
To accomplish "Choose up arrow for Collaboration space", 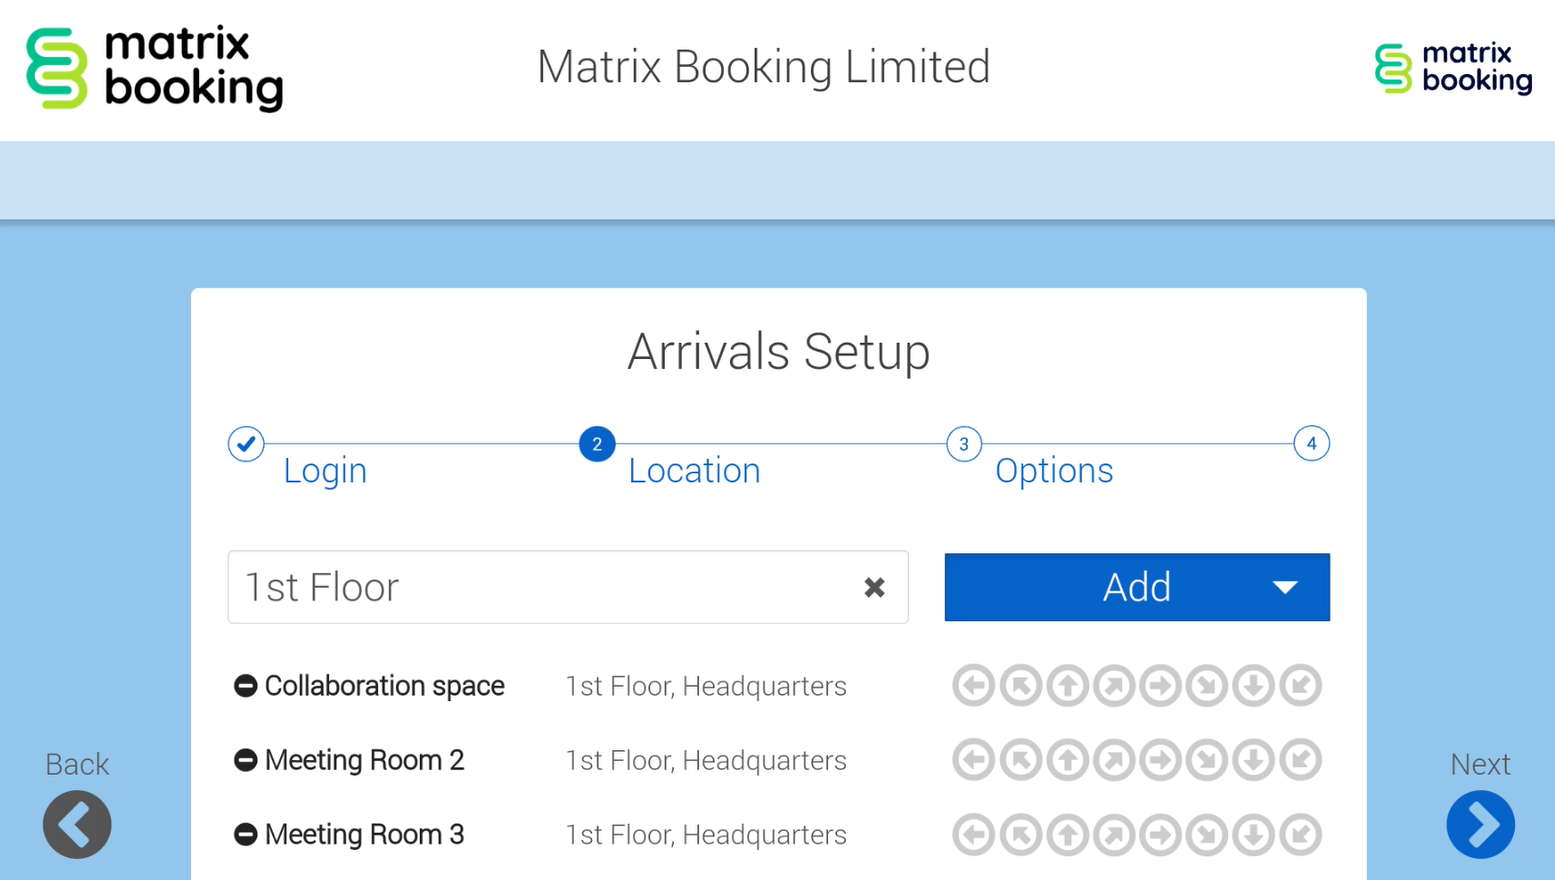I will tap(1067, 686).
